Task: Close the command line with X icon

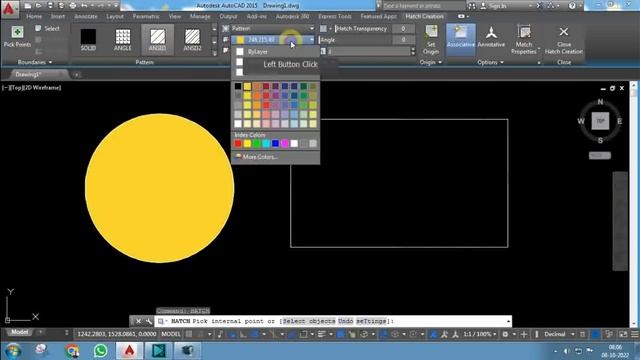Action: 138,321
